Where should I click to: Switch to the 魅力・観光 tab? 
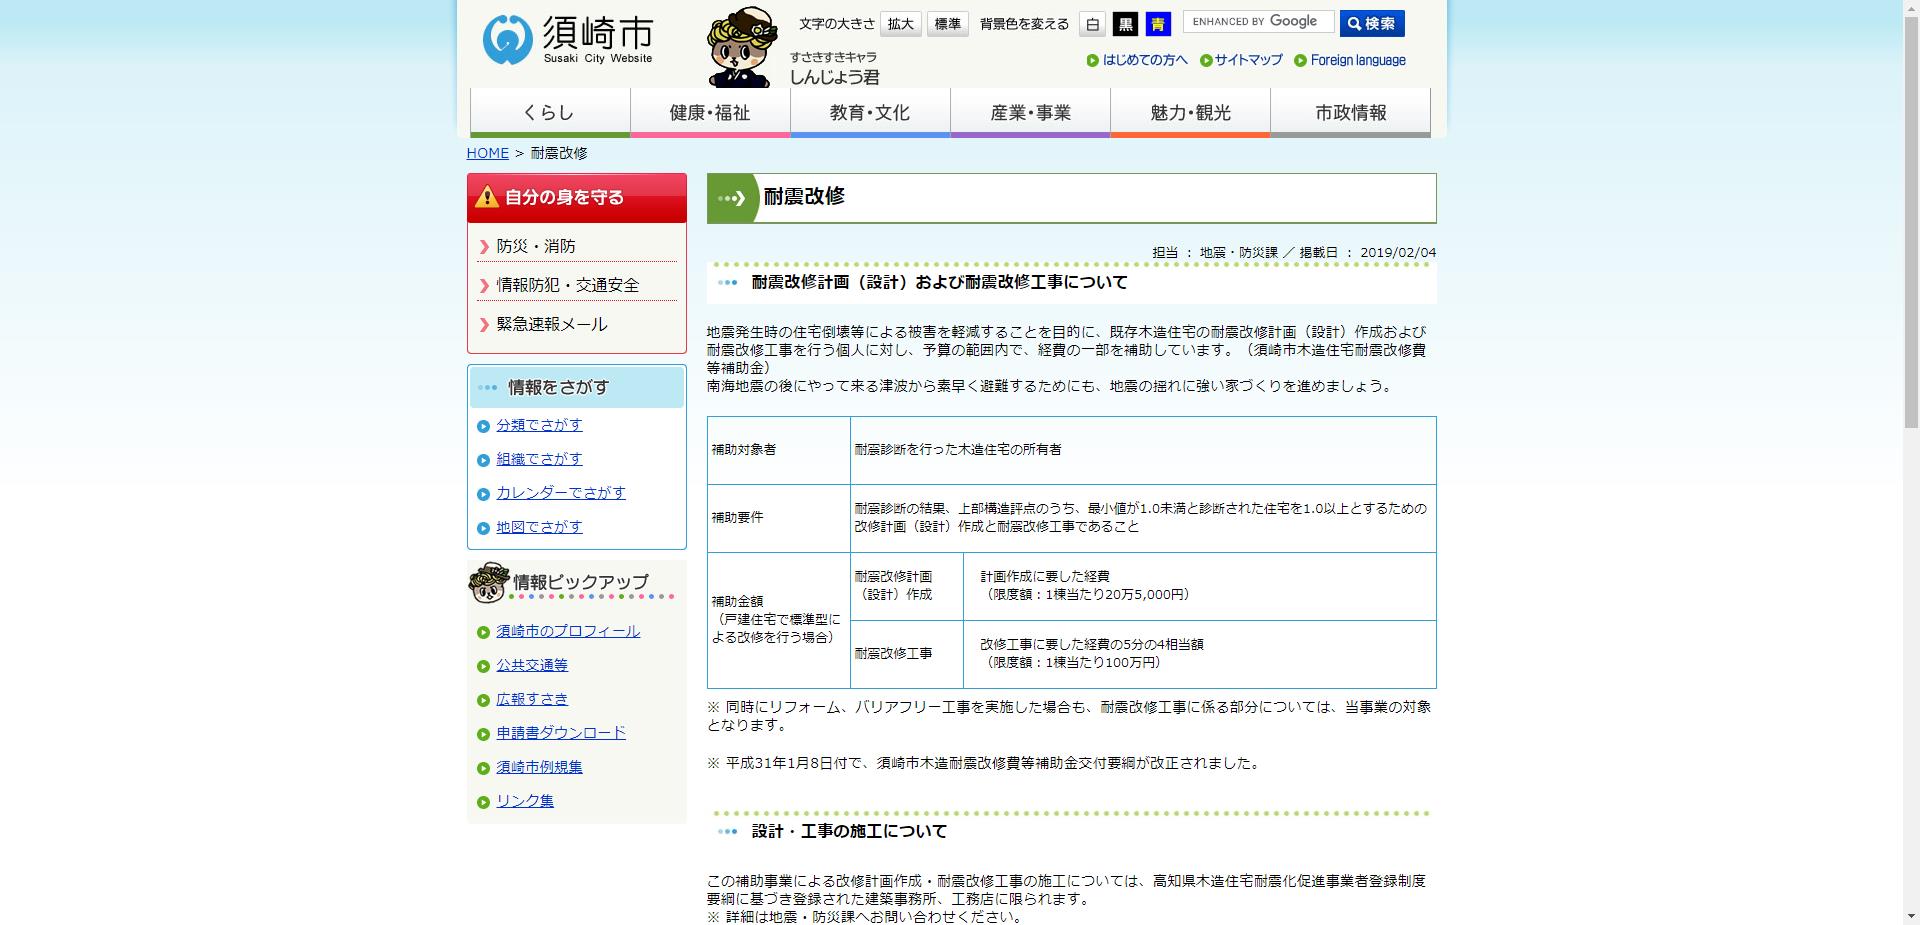pyautogui.click(x=1189, y=112)
